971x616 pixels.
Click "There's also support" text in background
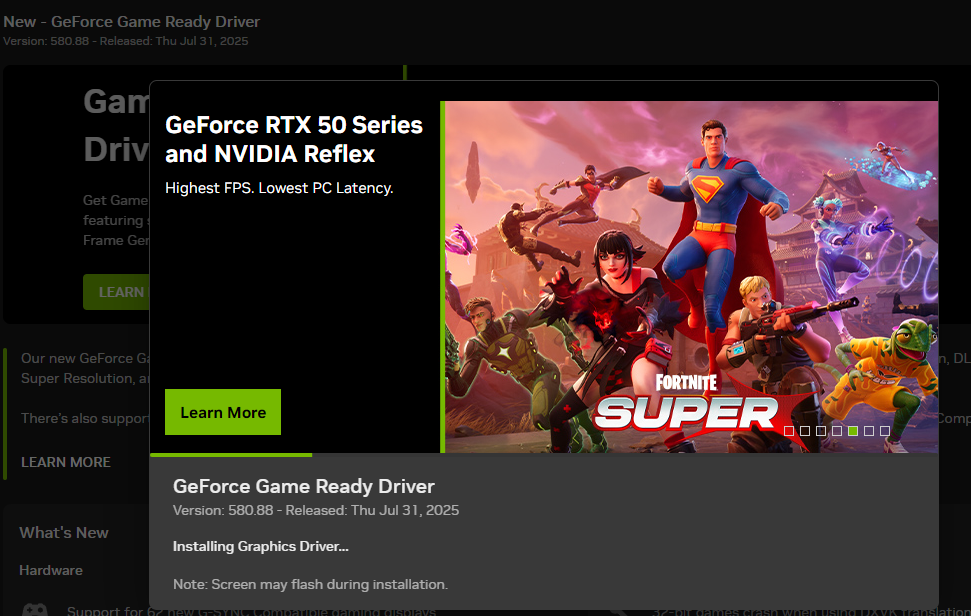point(85,419)
